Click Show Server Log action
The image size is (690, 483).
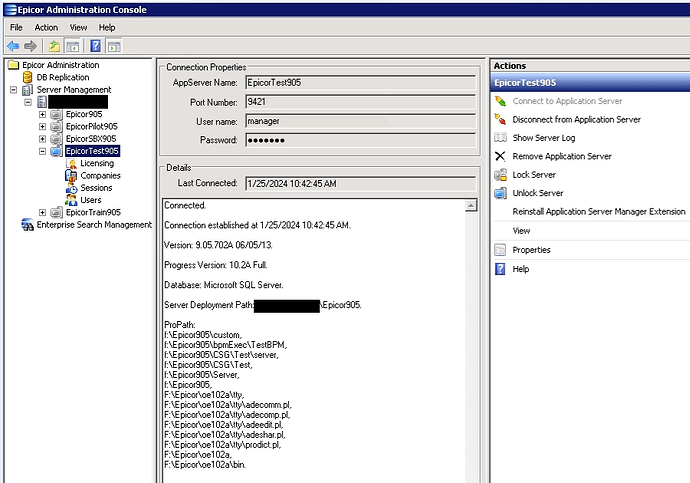[x=544, y=138]
